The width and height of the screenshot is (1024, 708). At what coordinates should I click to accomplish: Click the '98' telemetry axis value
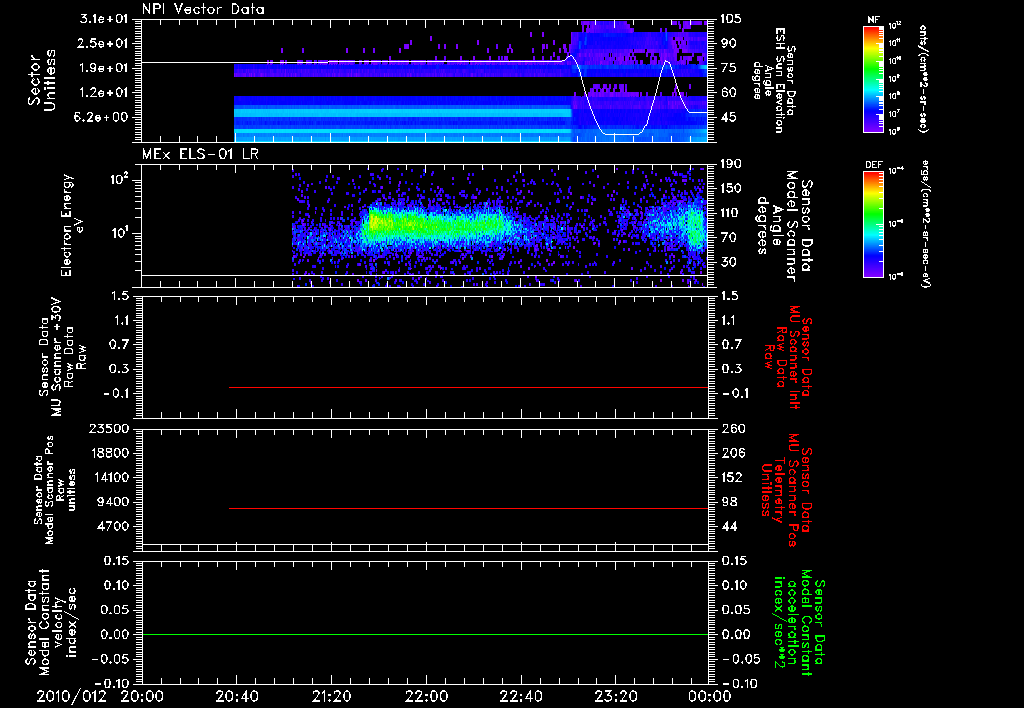(x=729, y=502)
